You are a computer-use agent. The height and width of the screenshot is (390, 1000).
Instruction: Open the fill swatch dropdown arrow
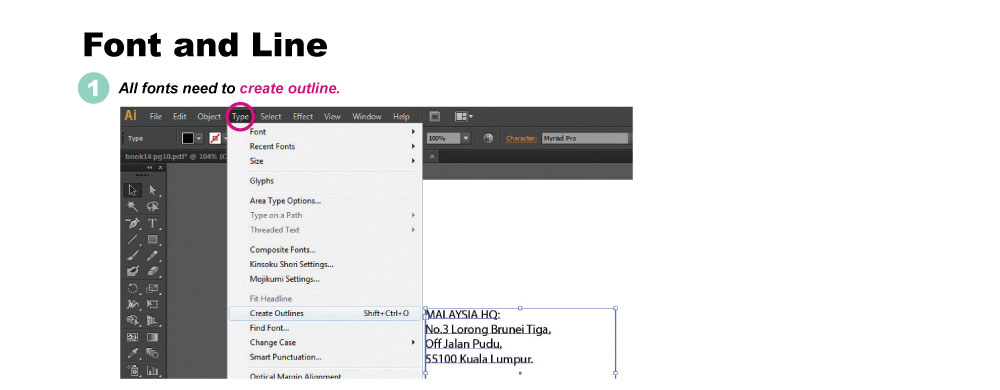198,138
